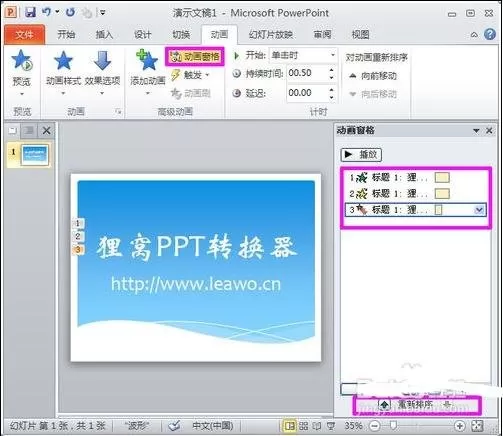Click the 延迟 00.00 field

(x=307, y=93)
